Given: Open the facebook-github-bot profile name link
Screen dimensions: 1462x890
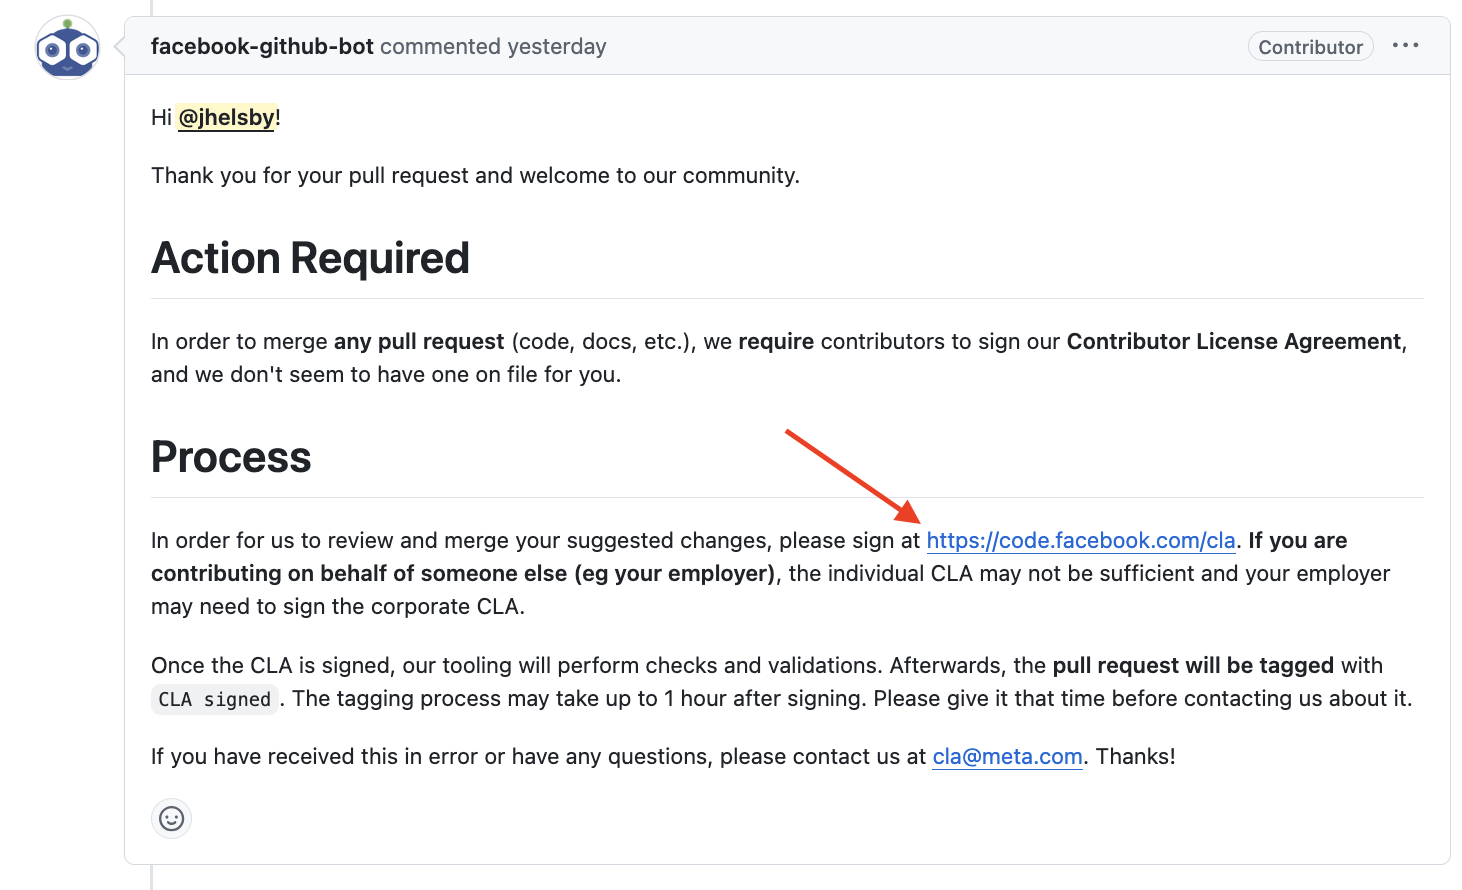Looking at the screenshot, I should (262, 47).
